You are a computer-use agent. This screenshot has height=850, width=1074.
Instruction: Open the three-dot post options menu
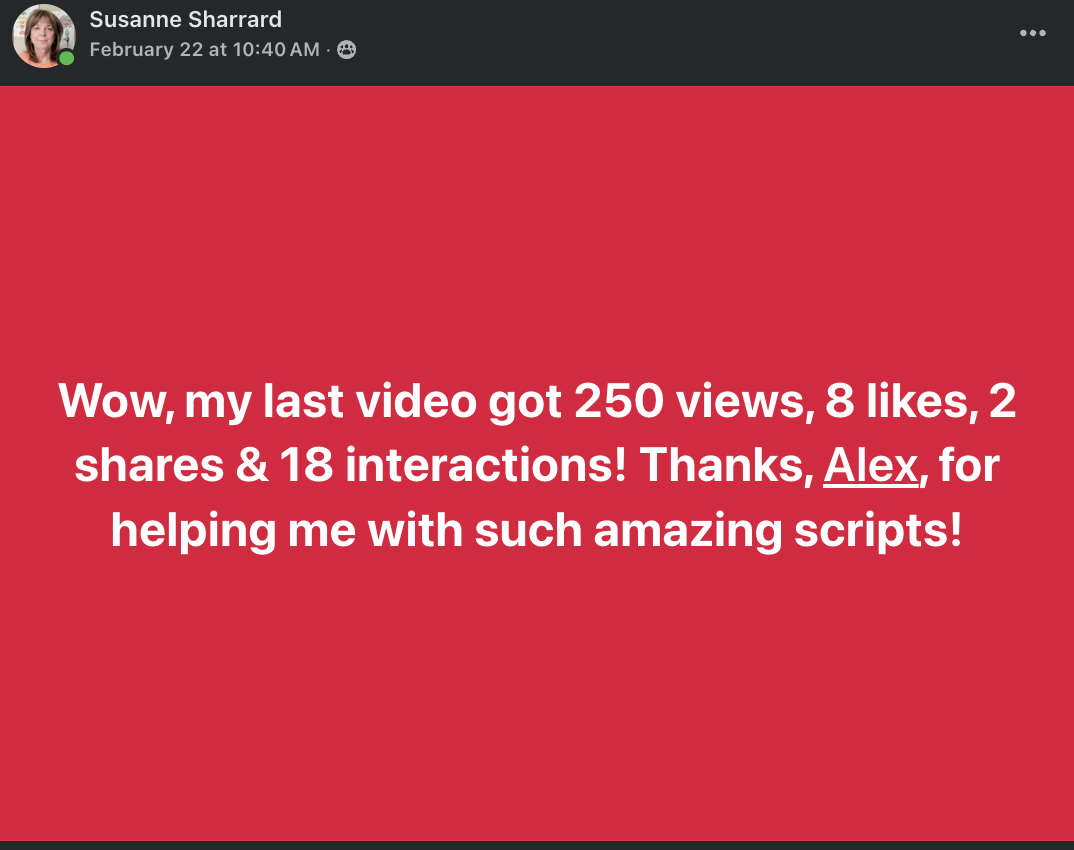[1032, 33]
